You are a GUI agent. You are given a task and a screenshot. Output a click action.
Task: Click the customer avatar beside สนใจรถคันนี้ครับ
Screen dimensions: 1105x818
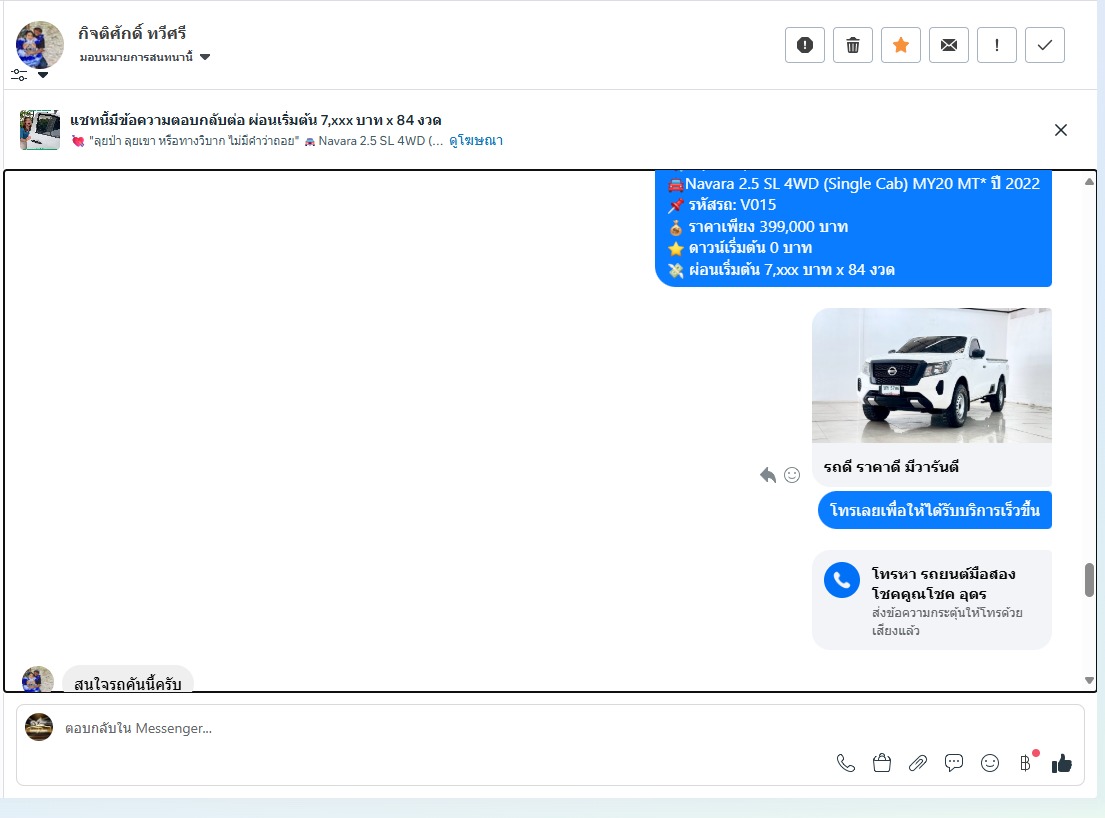38,679
